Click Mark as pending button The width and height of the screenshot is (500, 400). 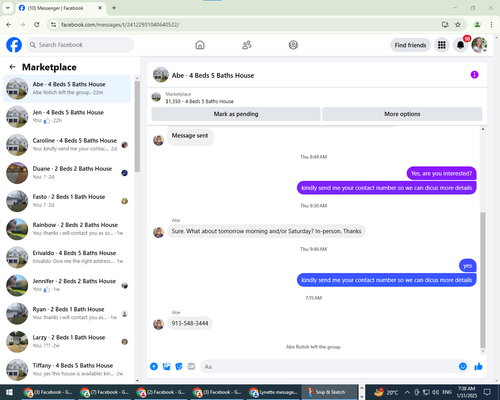(236, 114)
